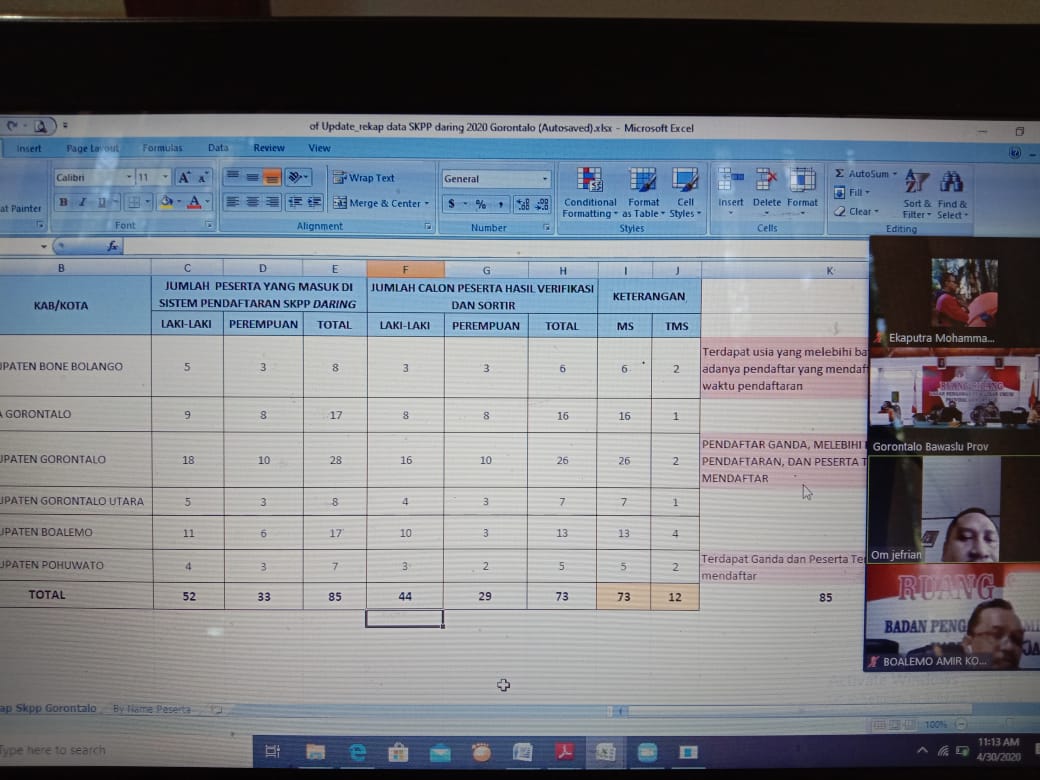Toggle Wrap Text for selected cells
This screenshot has width=1040, height=780.
364,178
